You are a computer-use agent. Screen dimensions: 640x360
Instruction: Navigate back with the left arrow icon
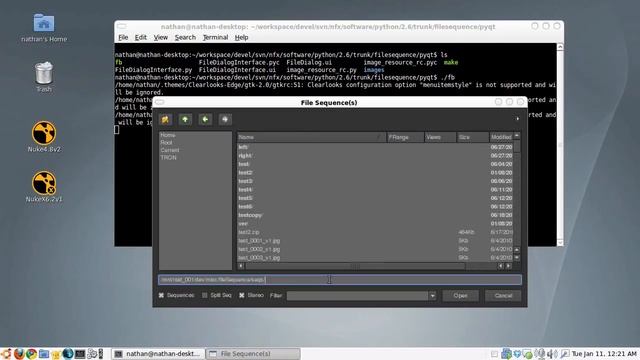[x=205, y=119]
